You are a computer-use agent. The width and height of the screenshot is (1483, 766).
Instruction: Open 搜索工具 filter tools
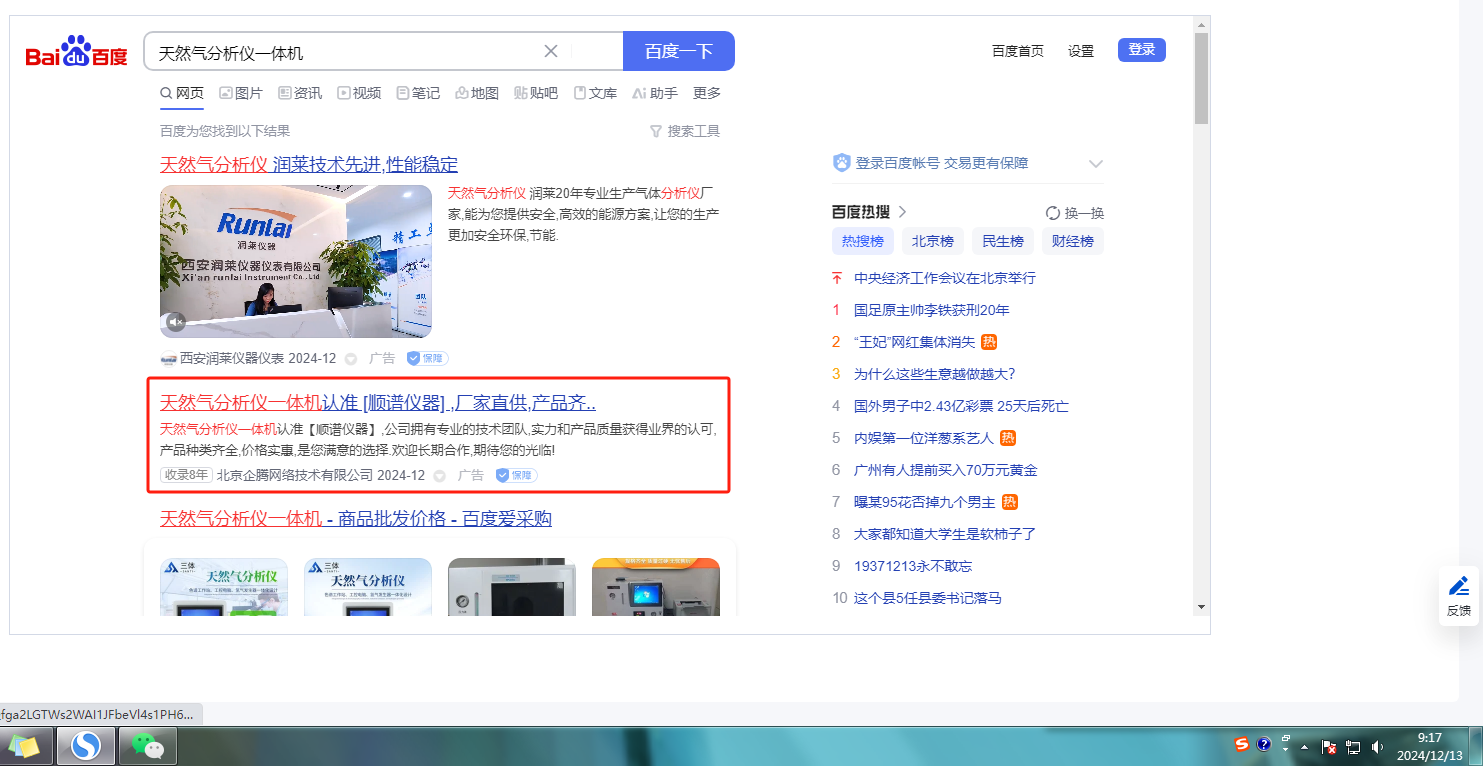coord(685,131)
